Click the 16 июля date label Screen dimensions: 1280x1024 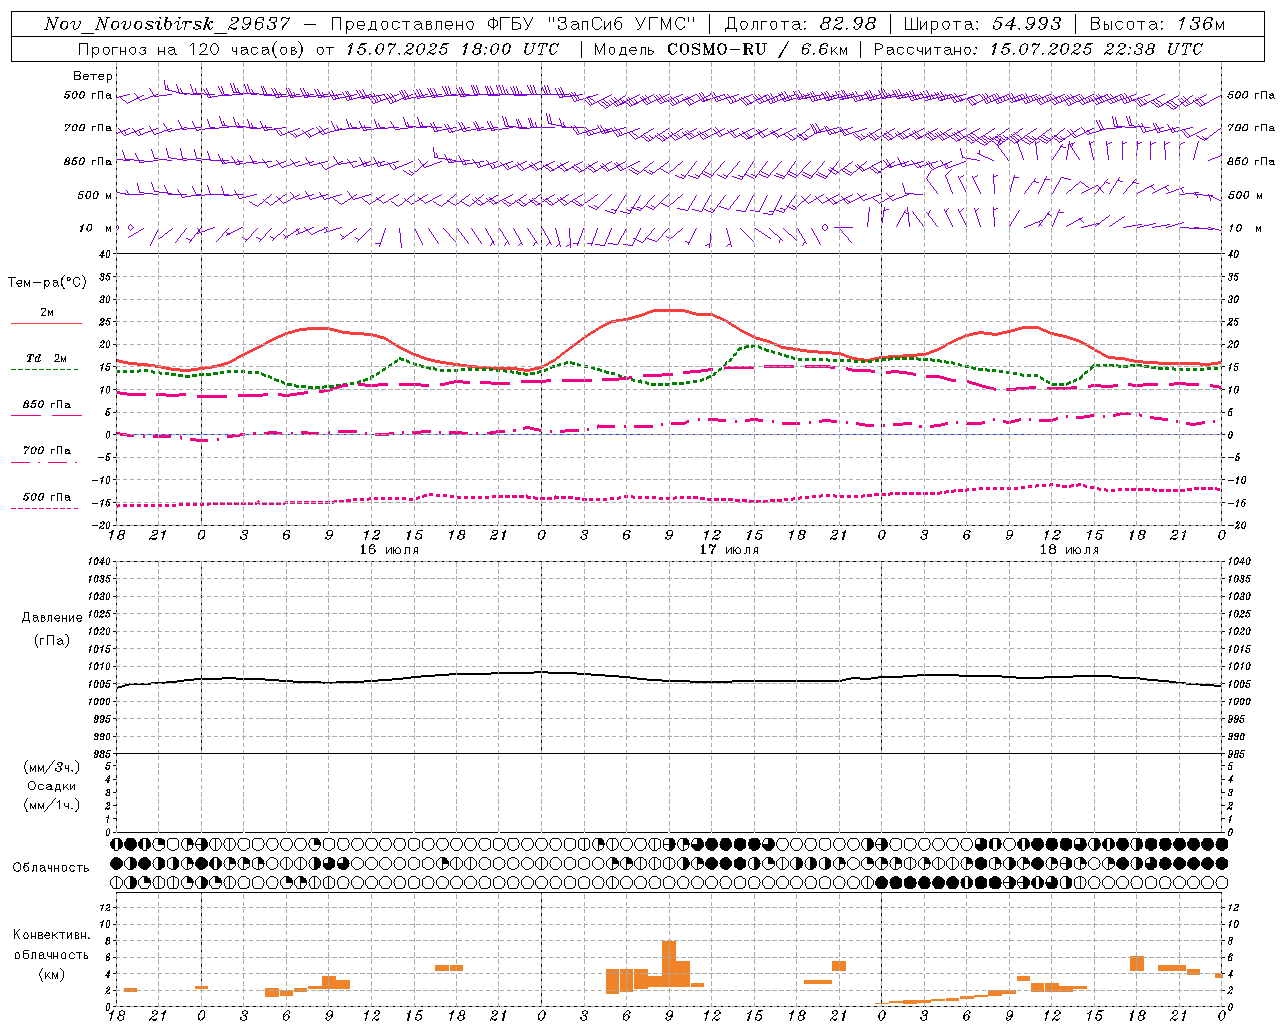pos(389,550)
